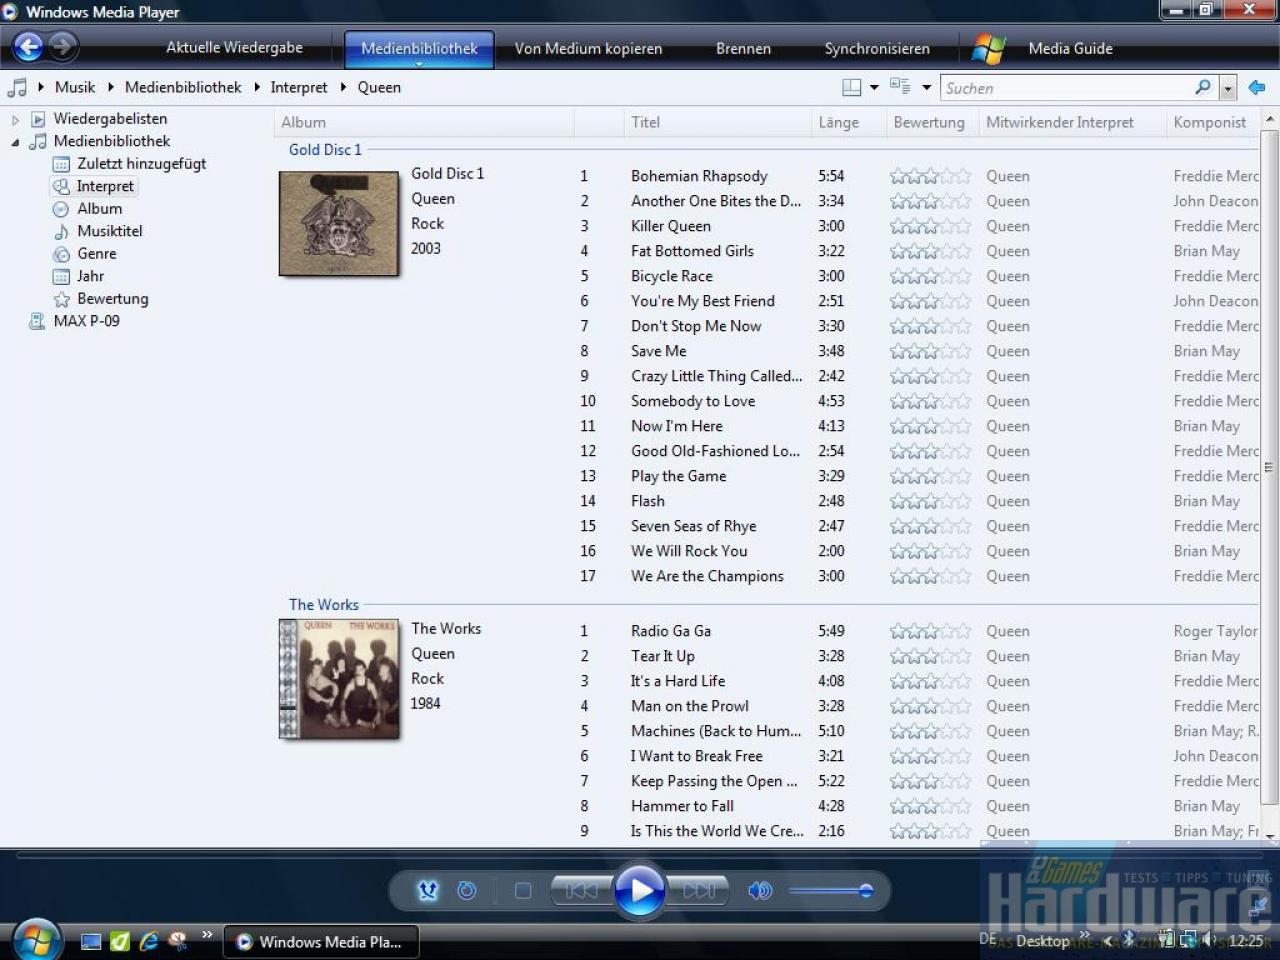Select Zuletzt hinzugefügt in sidebar
The height and width of the screenshot is (960, 1280).
coord(141,164)
